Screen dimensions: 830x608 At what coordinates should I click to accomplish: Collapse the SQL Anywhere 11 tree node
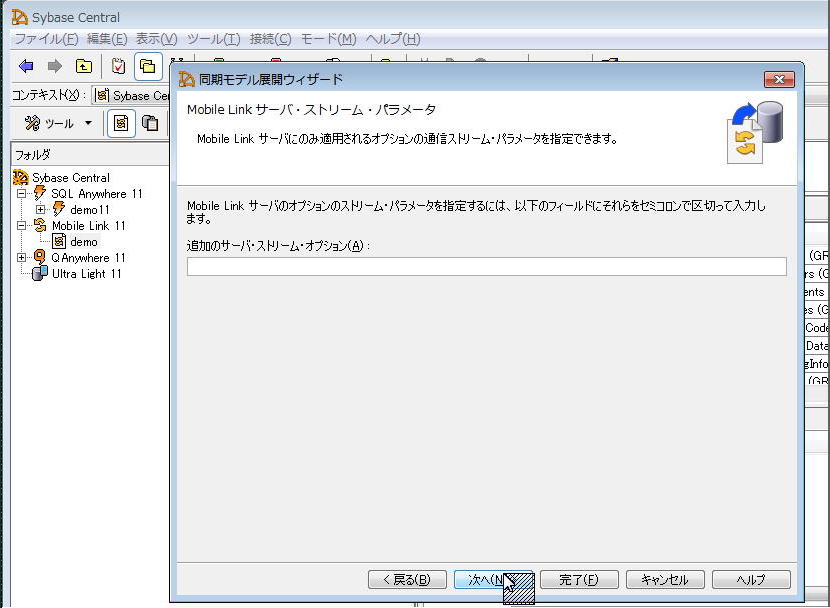[x=22, y=194]
